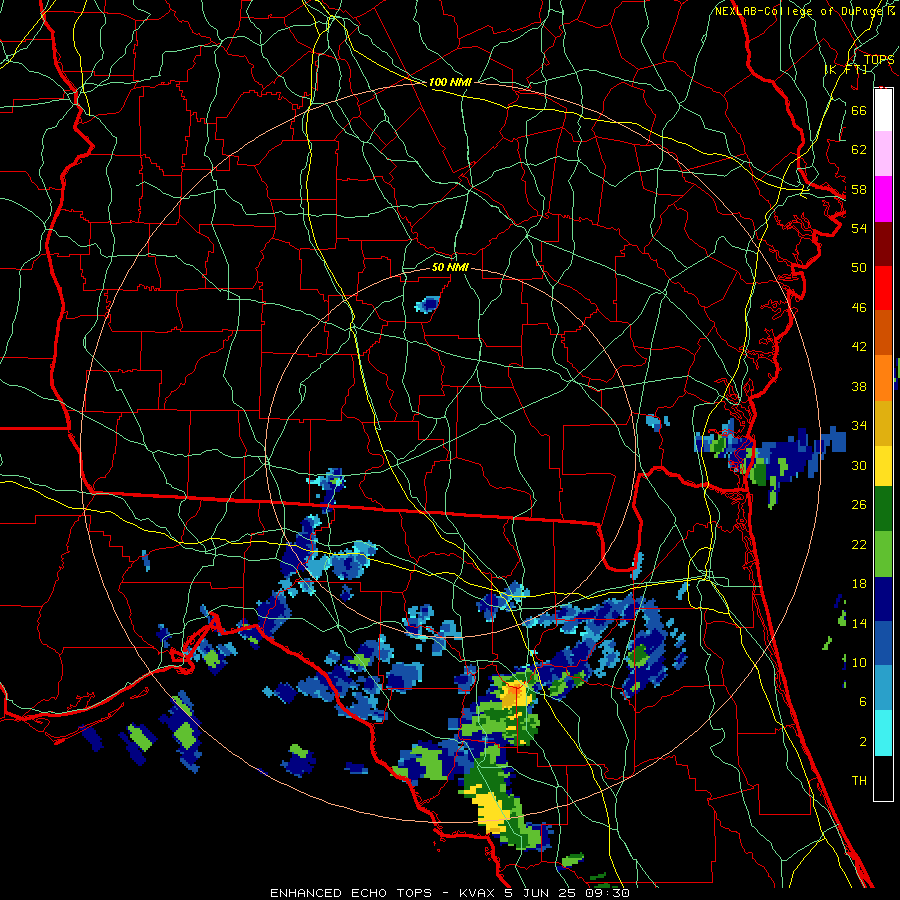This screenshot has width=900, height=900.
Task: Click the "26" legend value
Action: pyautogui.click(x=859, y=505)
